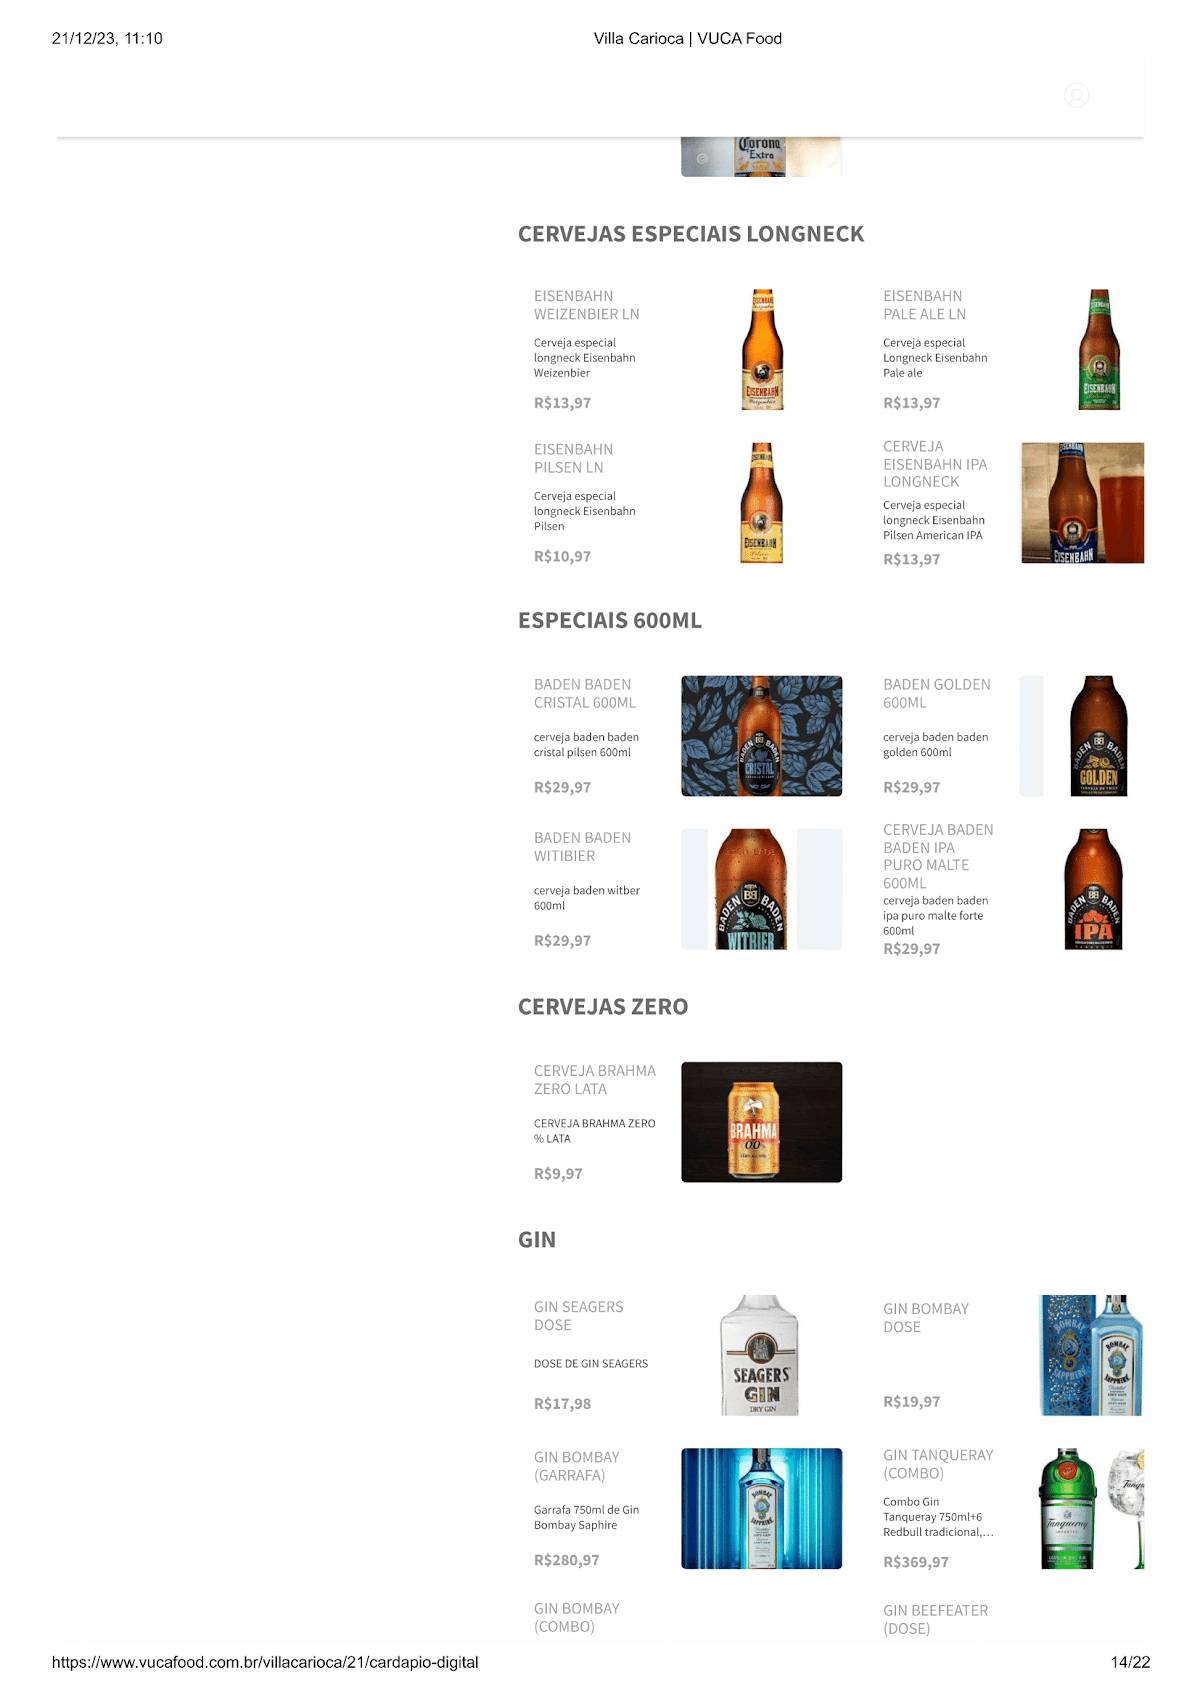The image size is (1200, 1697).
Task: Open the GIN BOMBAY (COMBO) item title
Action: pos(577,1617)
